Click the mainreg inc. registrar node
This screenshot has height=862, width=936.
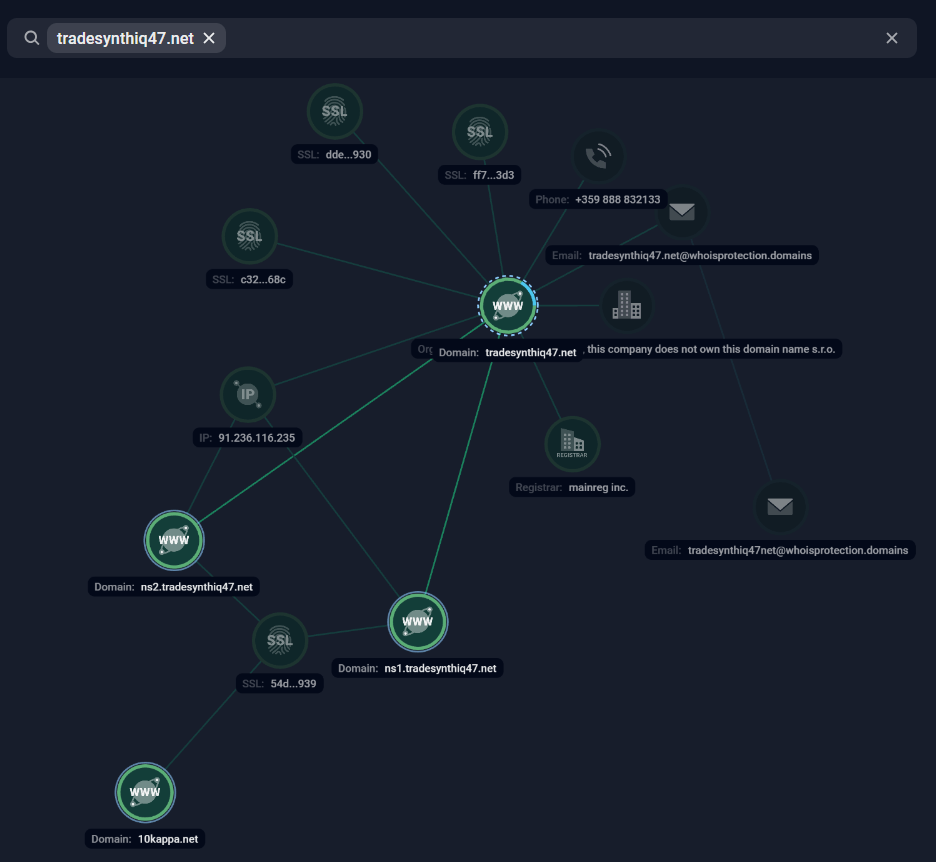point(572,444)
